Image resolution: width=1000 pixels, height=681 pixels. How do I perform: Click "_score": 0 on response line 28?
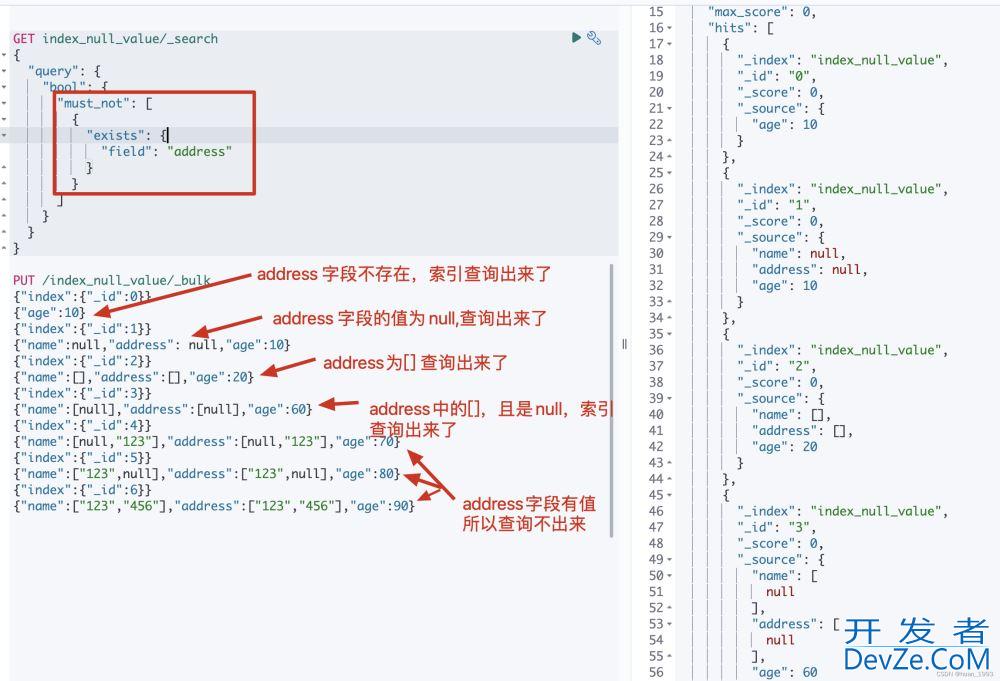click(780, 221)
